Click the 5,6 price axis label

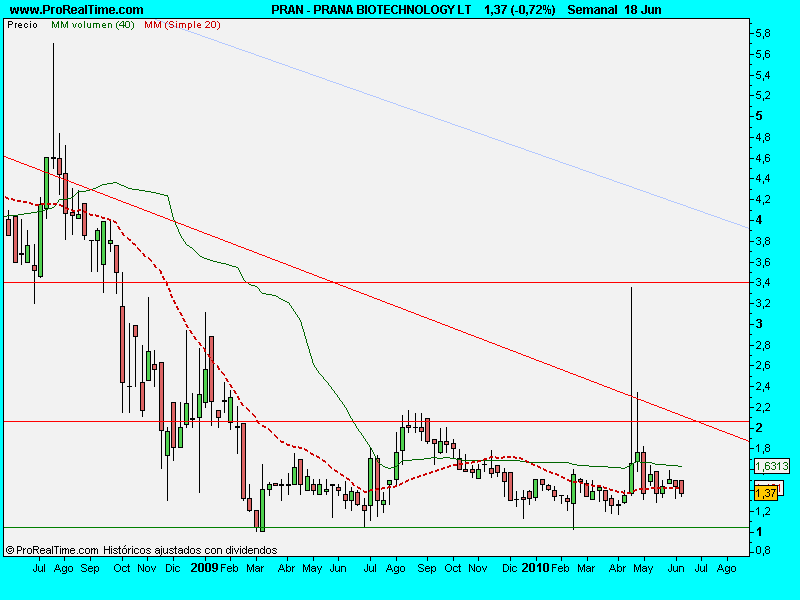763,55
